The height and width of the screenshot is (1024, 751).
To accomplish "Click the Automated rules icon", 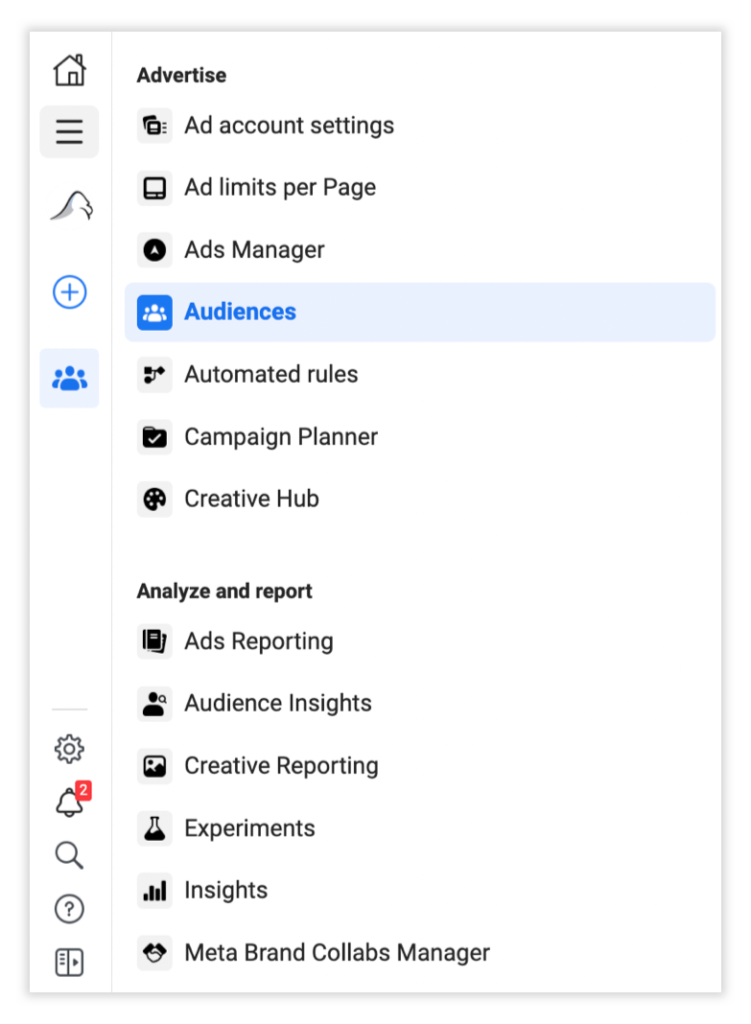I will click(x=155, y=375).
